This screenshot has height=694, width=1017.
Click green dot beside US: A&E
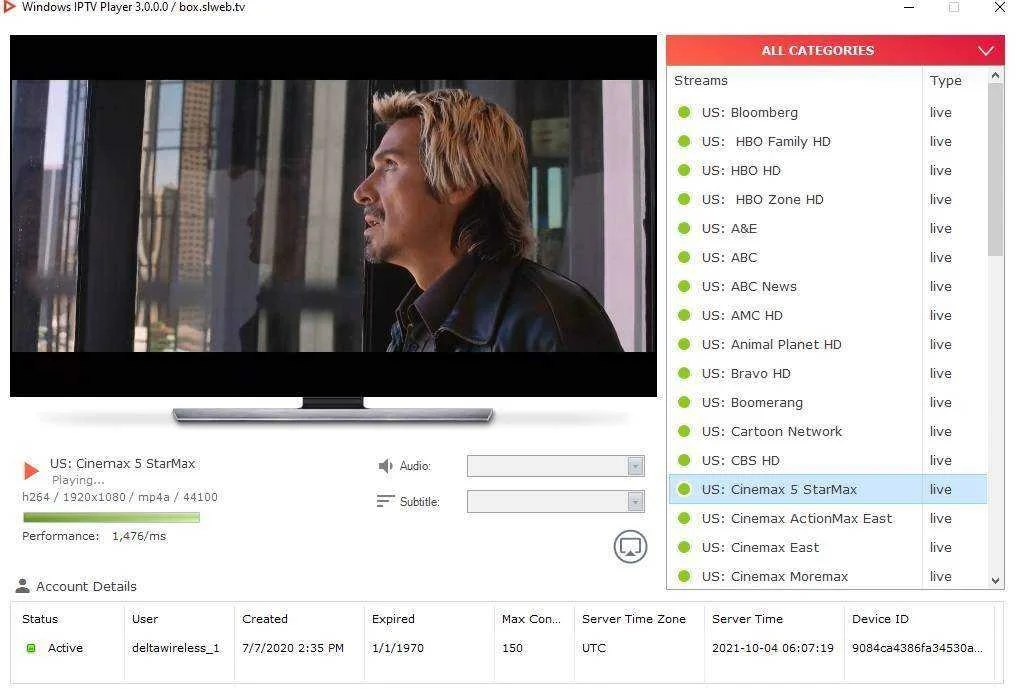684,228
